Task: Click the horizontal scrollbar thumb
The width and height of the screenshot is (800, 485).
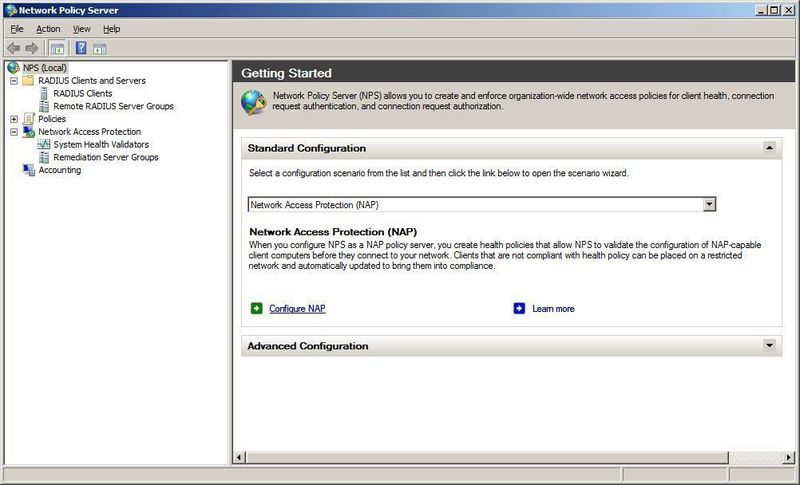Action: 487,457
